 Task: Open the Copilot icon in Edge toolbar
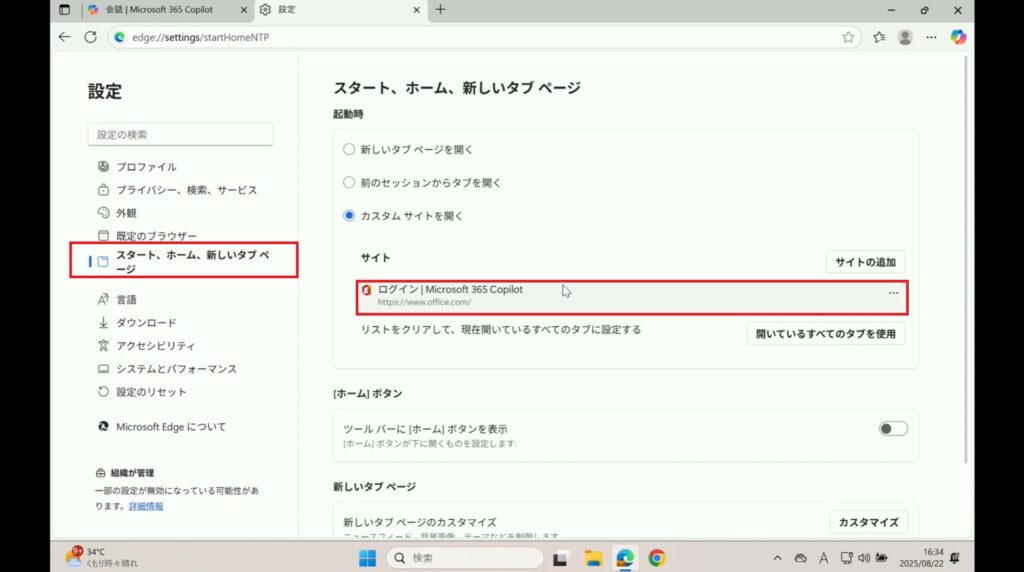coord(958,37)
